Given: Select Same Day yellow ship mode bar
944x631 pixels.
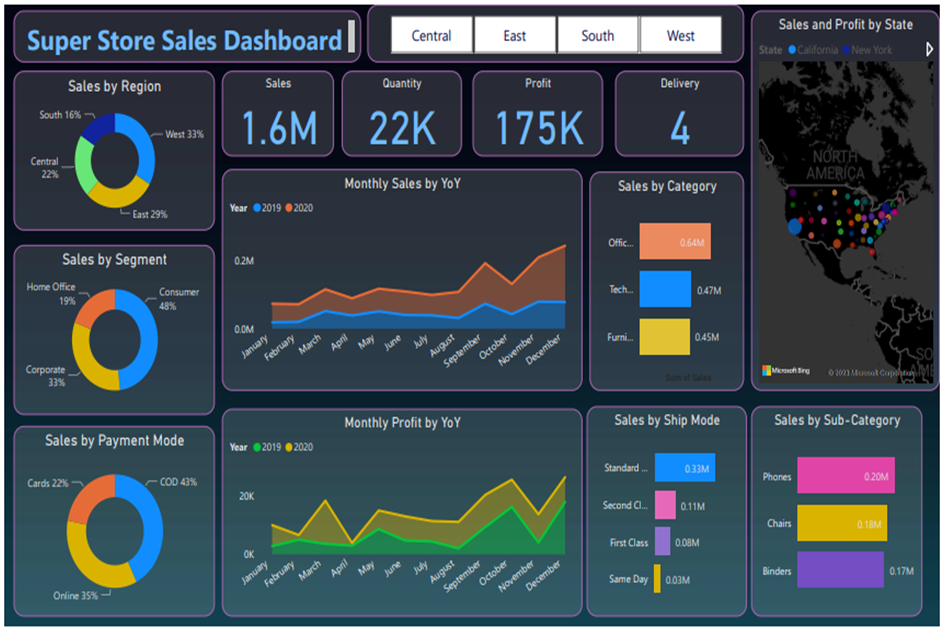Looking at the screenshot, I should (x=657, y=579).
